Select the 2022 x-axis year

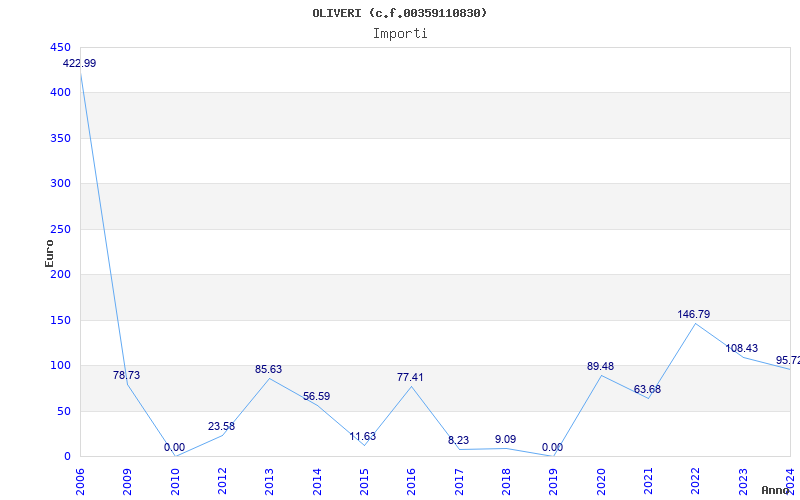695,481
